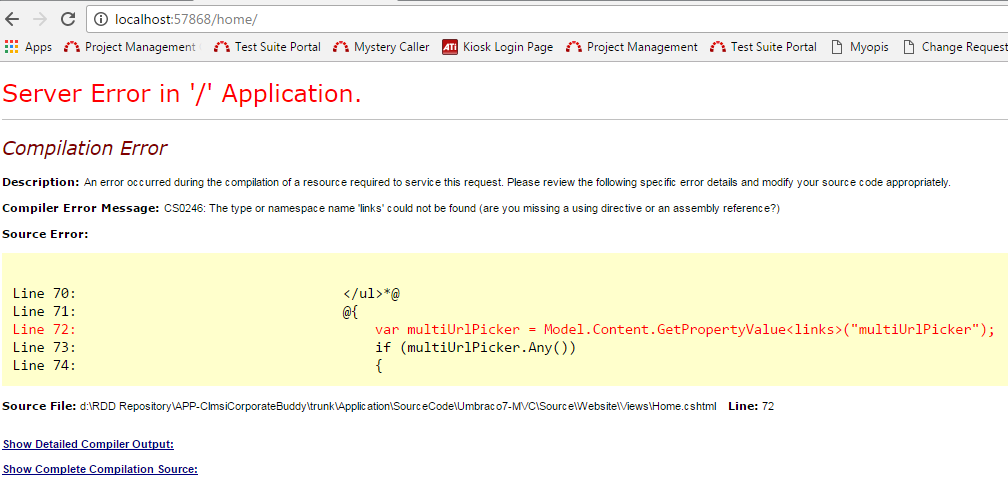Click the Mystery Caller bookmark favicon

pyautogui.click(x=341, y=47)
